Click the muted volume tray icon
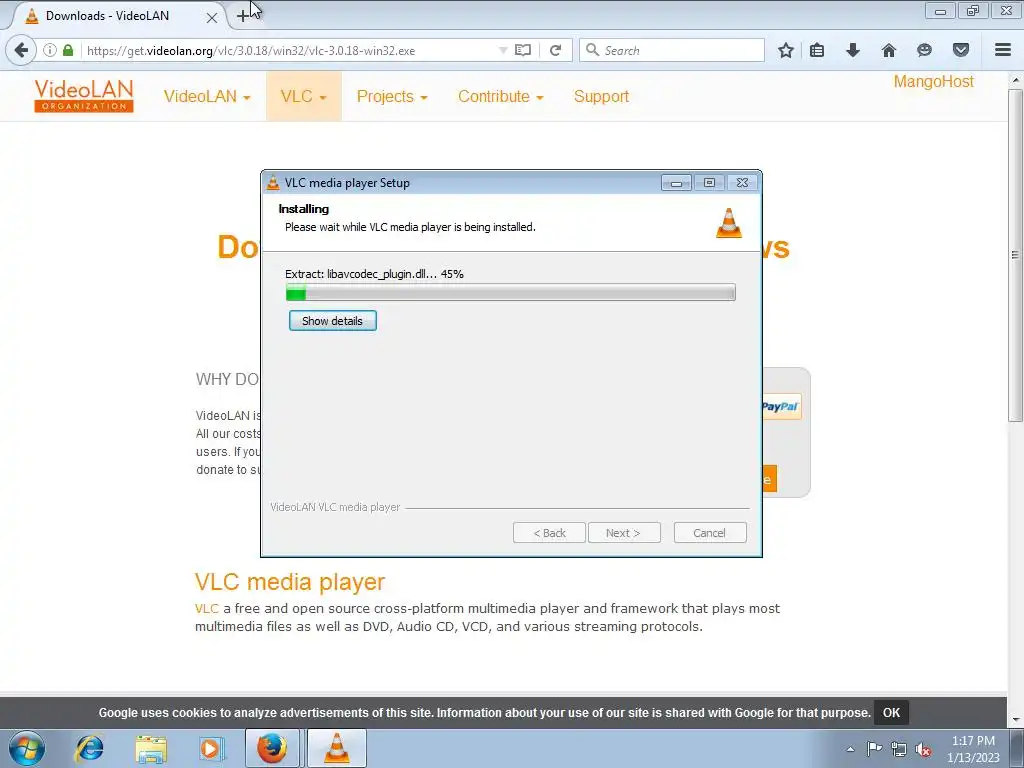1024x768 pixels. pyautogui.click(x=923, y=749)
